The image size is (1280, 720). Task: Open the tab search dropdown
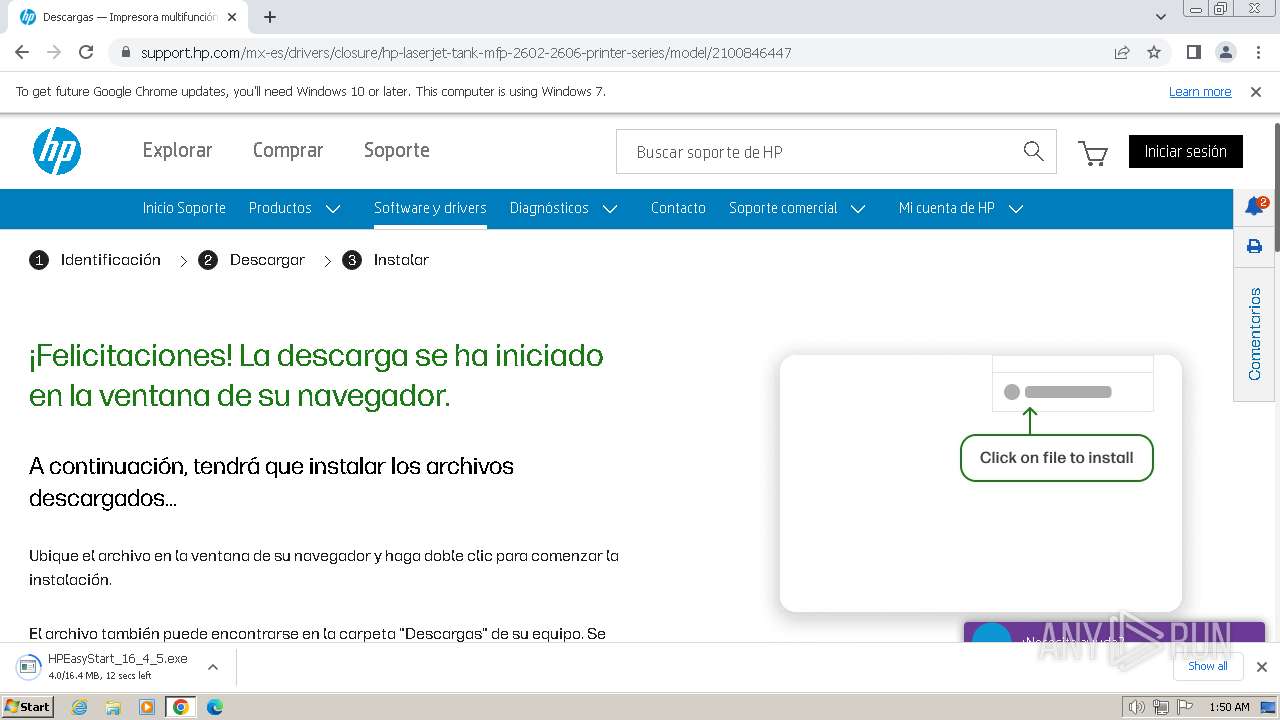pos(1160,16)
